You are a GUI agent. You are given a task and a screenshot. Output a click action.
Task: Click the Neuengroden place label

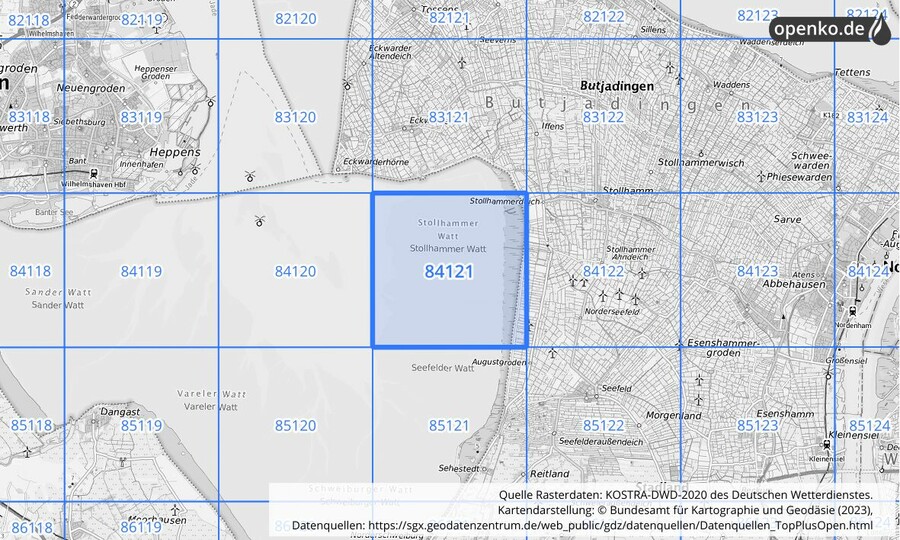click(x=91, y=88)
